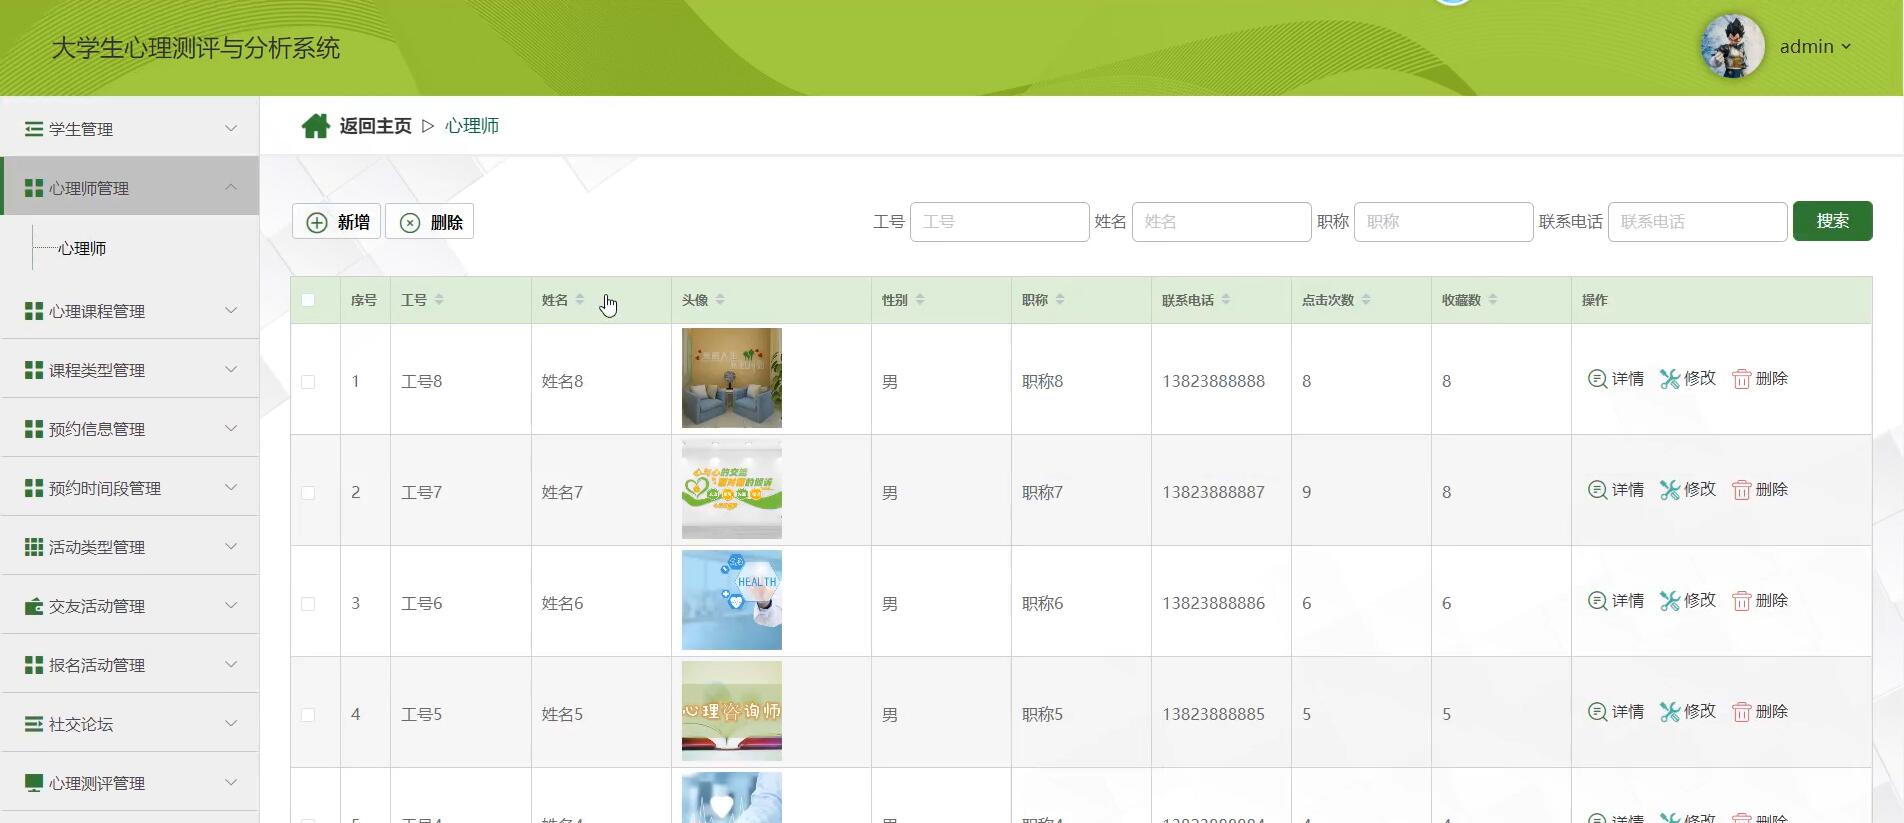This screenshot has height=823, width=1904.
Task: Click the 报名活动管理 grid icon
Action: [x=34, y=665]
